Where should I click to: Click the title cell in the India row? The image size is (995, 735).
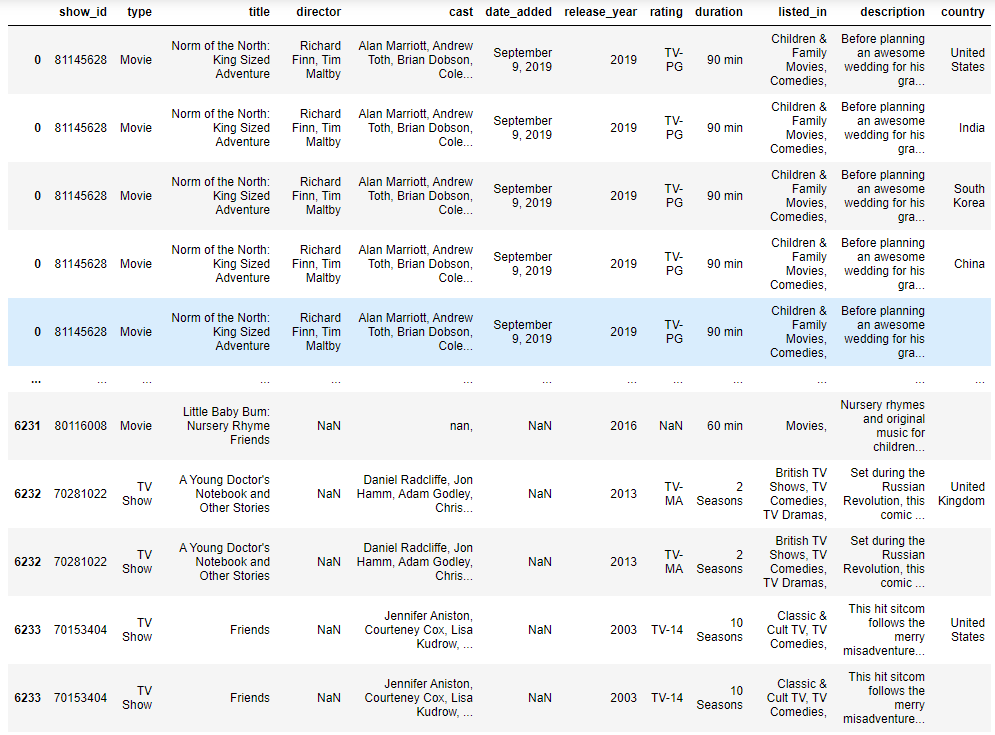pyautogui.click(x=220, y=128)
